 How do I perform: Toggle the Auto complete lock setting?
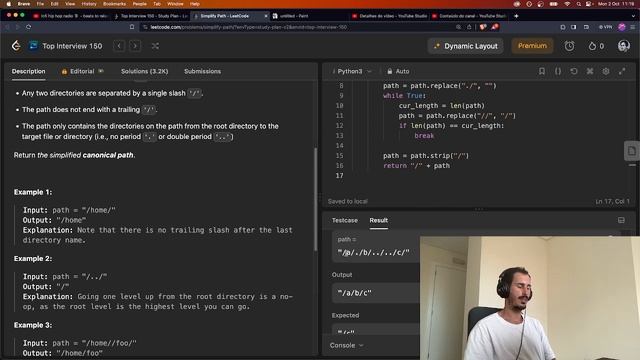pyautogui.click(x=398, y=71)
